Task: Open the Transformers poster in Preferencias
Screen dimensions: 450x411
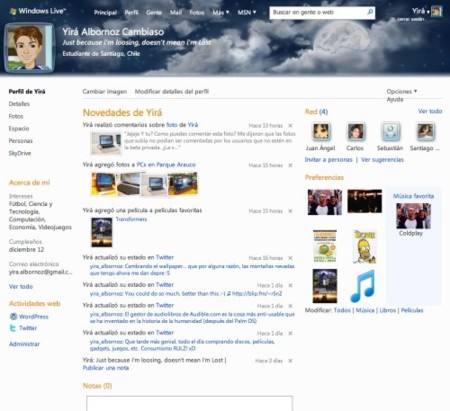Action: tap(325, 286)
